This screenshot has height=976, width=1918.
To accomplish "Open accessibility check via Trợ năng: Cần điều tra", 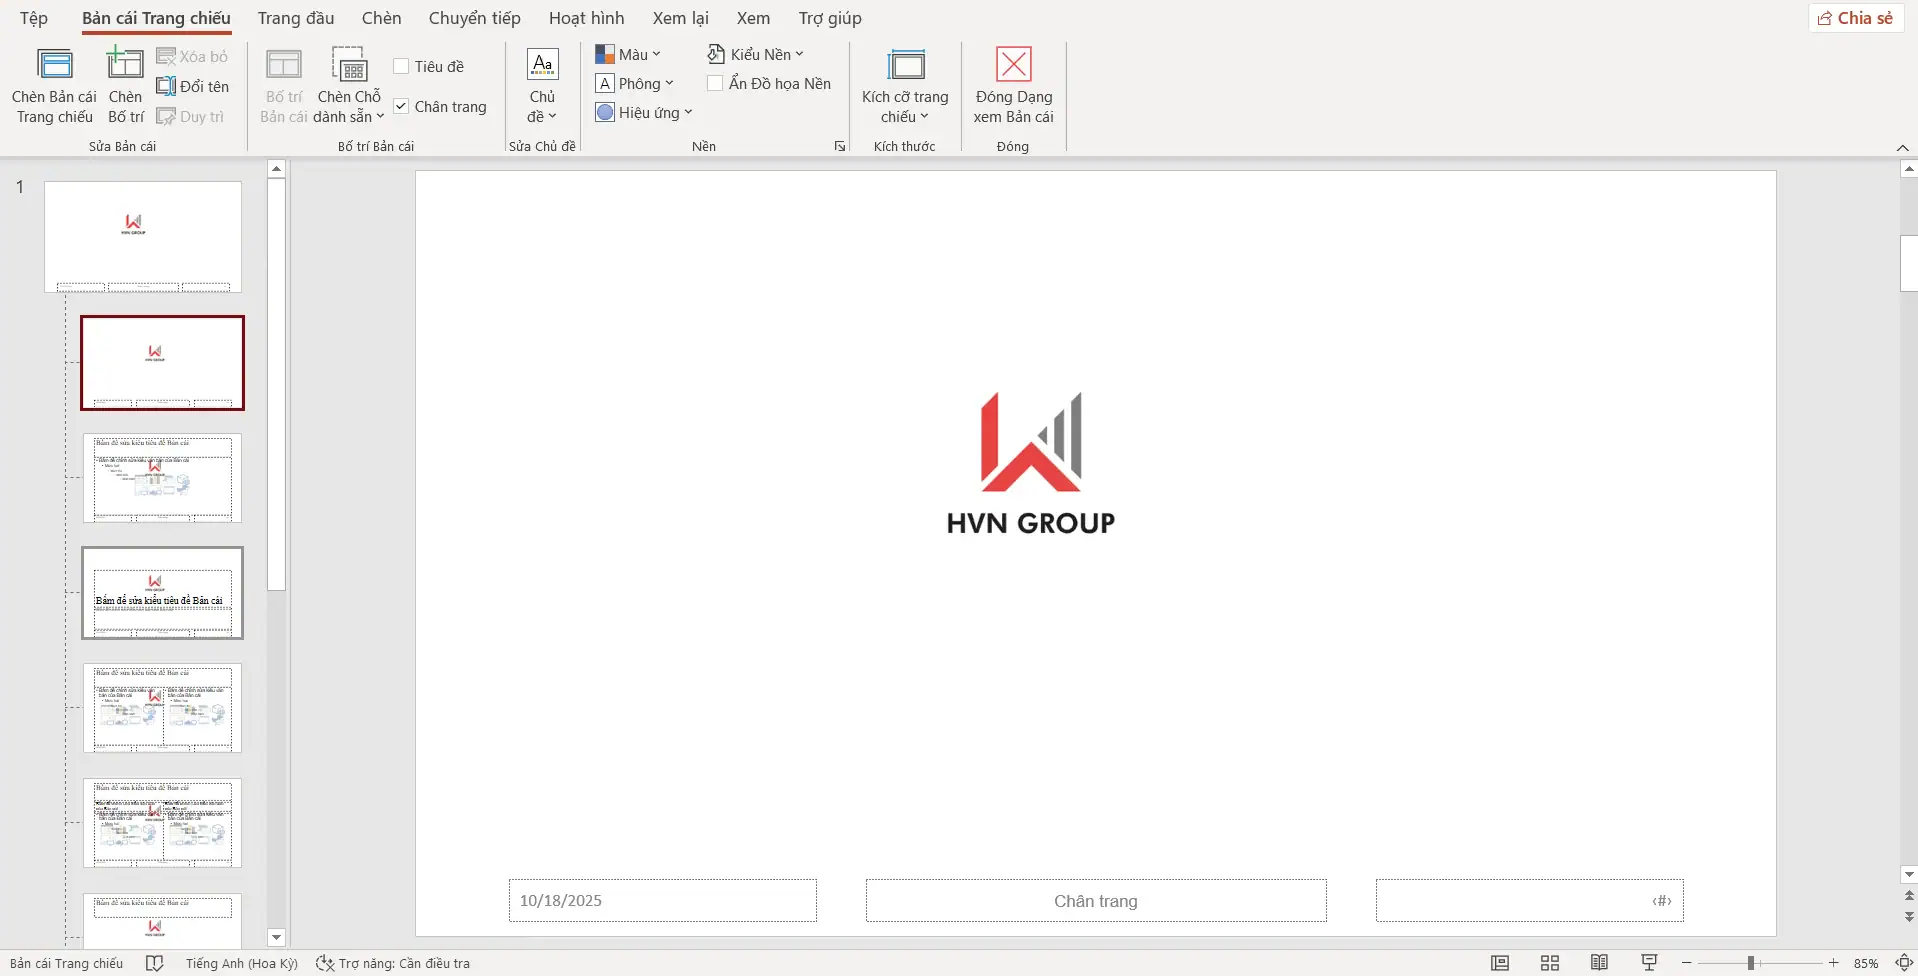I will [393, 963].
